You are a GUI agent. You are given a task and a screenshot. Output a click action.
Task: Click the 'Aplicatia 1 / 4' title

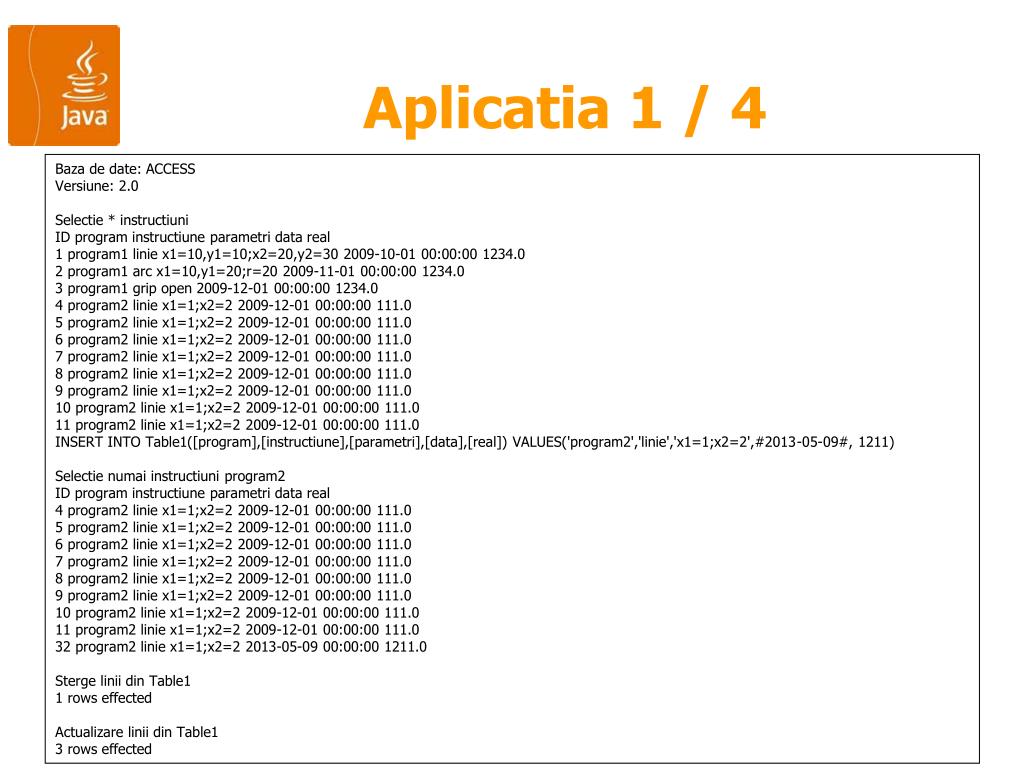pos(564,109)
